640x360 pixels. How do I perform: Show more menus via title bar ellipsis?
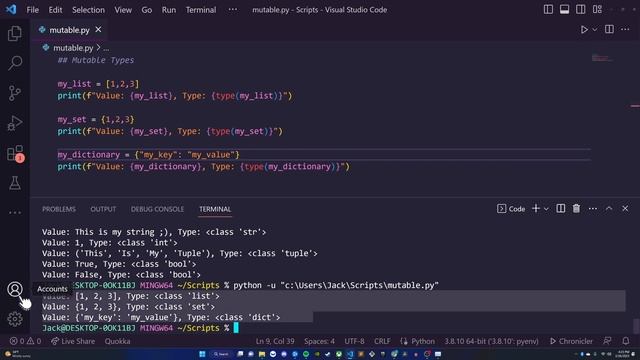pyautogui.click(x=233, y=9)
